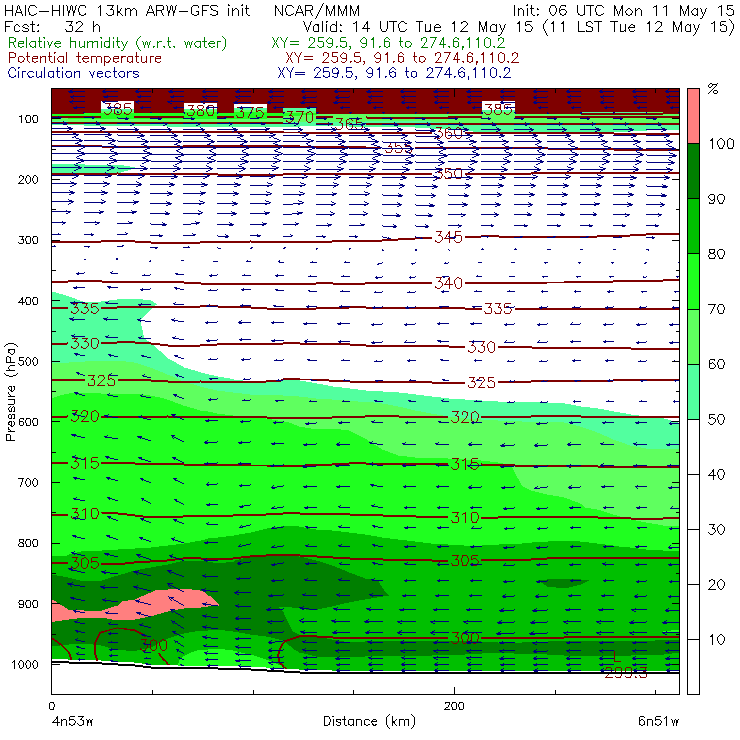Click the 'Distance (km)' horizontal axis label

pyautogui.click(x=369, y=721)
